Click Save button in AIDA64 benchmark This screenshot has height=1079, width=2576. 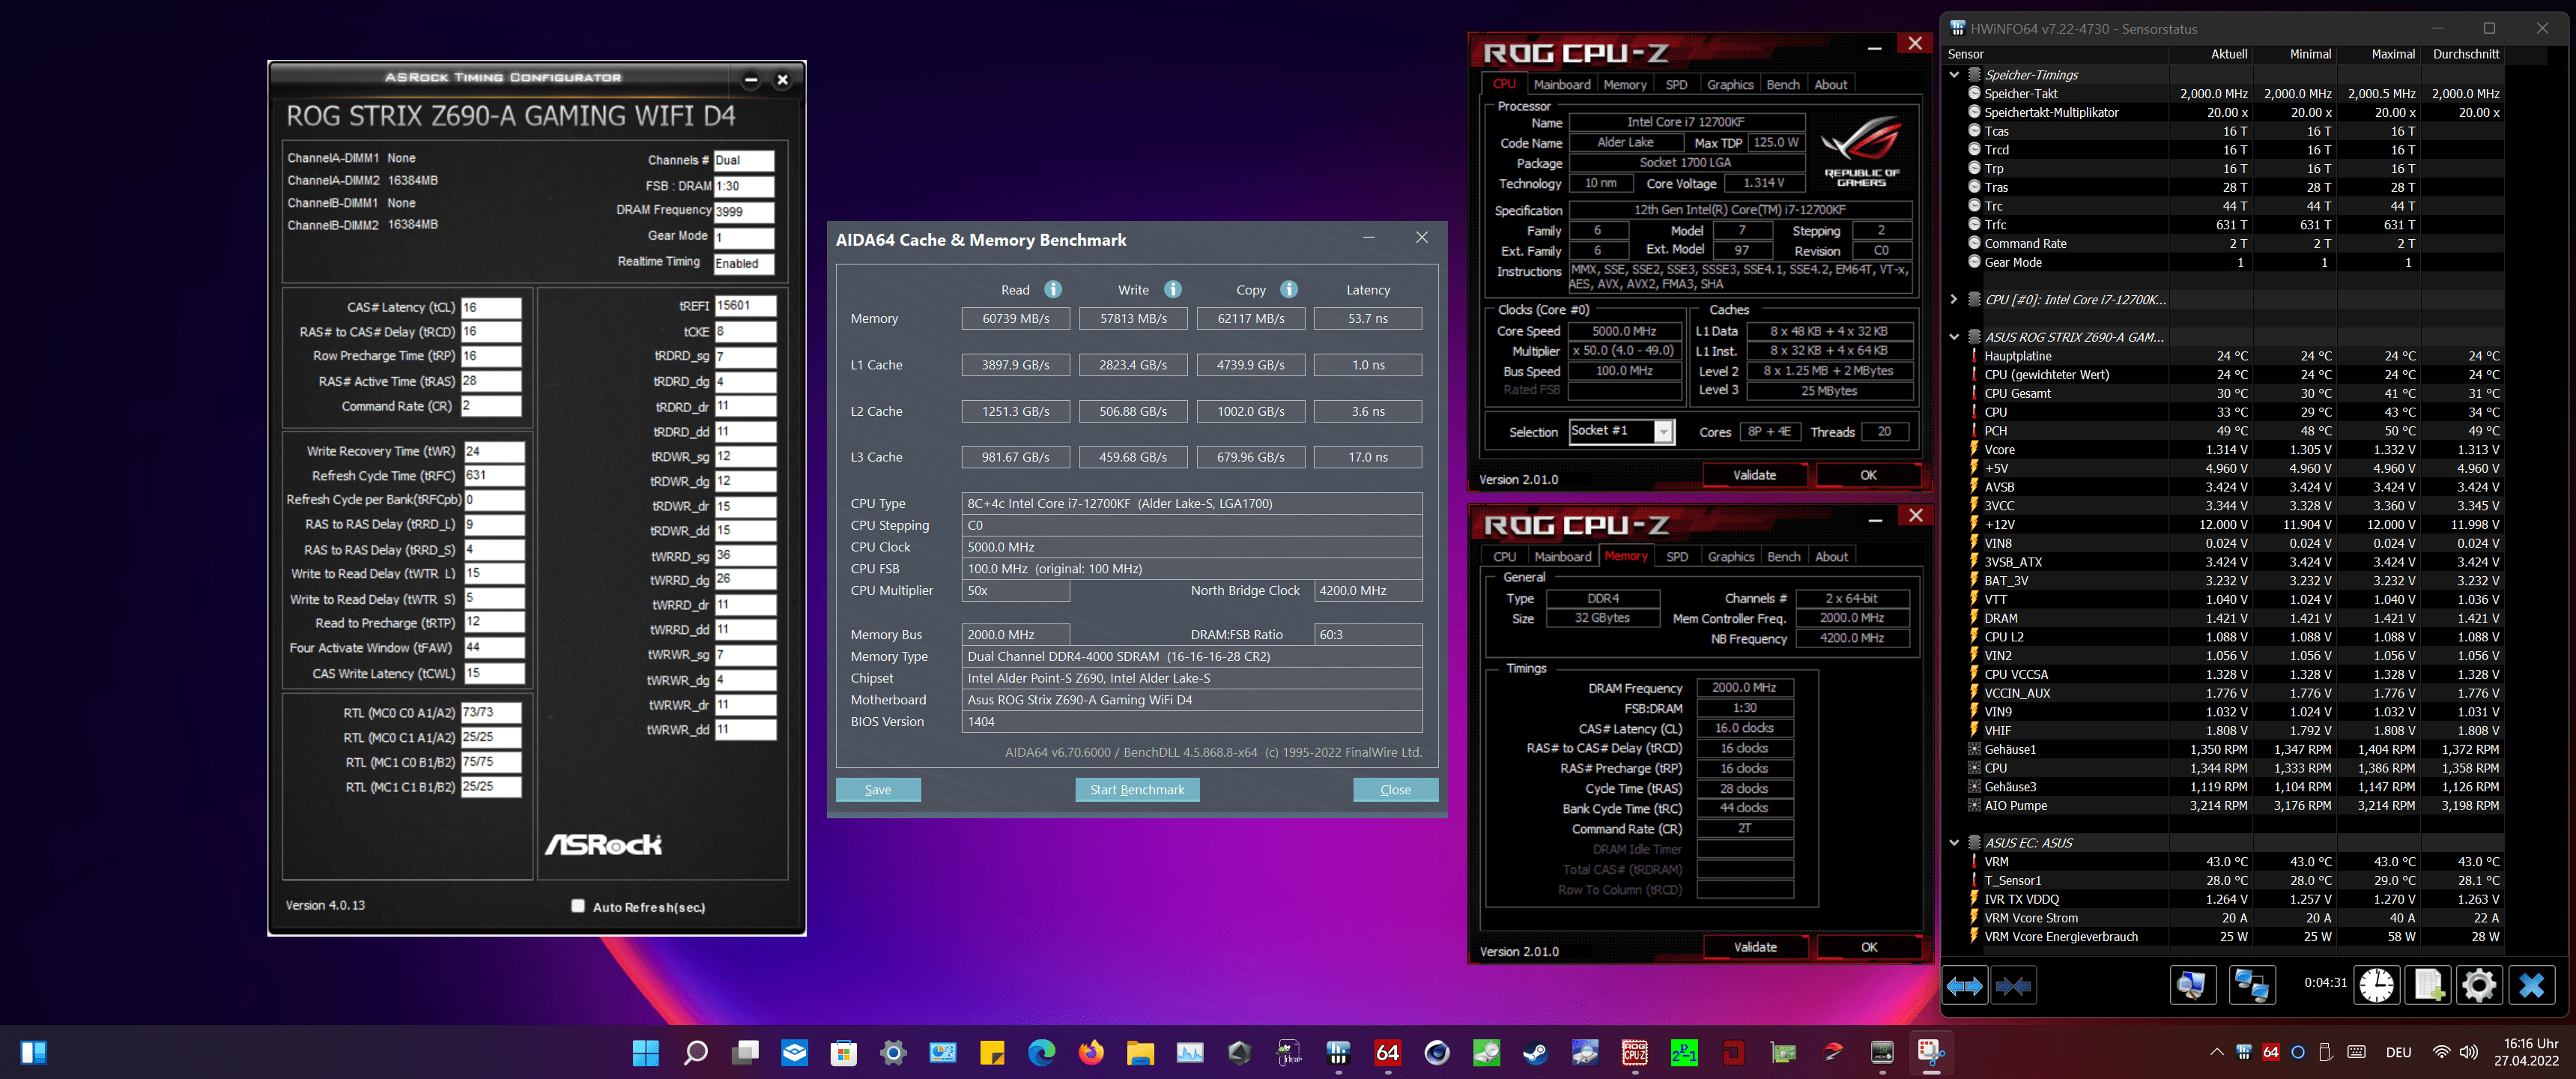click(x=878, y=789)
